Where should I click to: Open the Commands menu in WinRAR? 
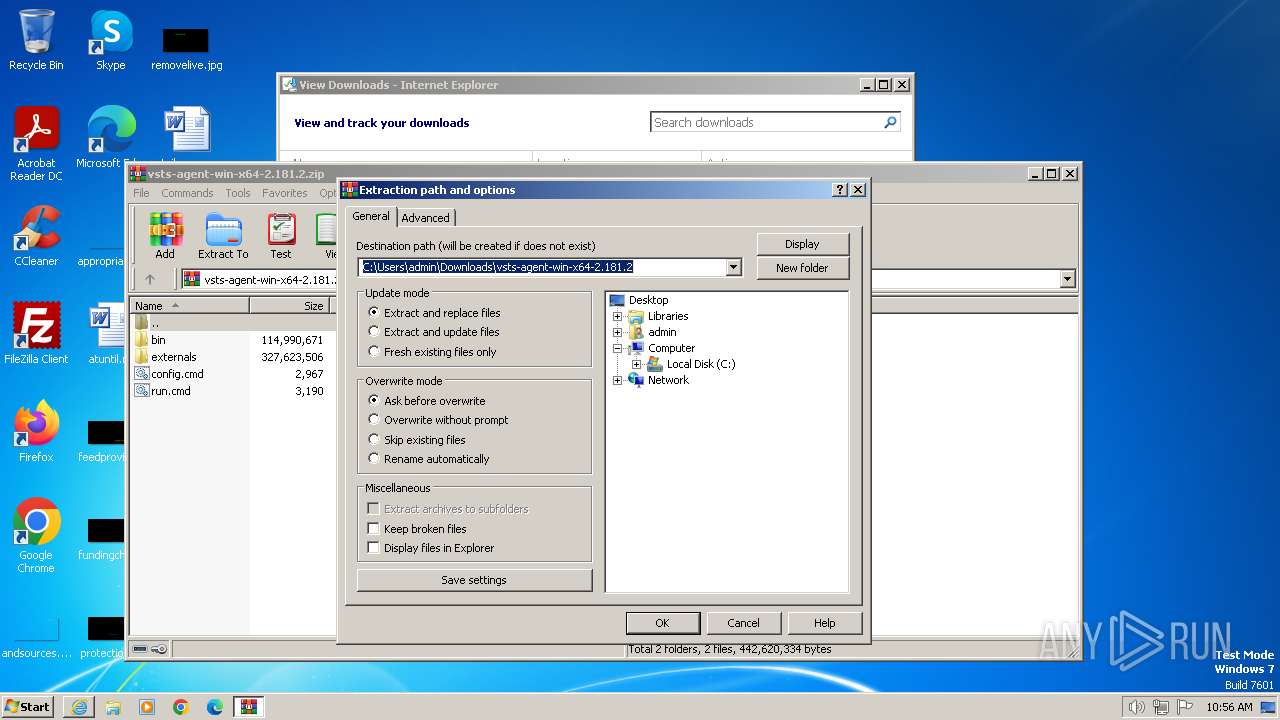tap(187, 193)
